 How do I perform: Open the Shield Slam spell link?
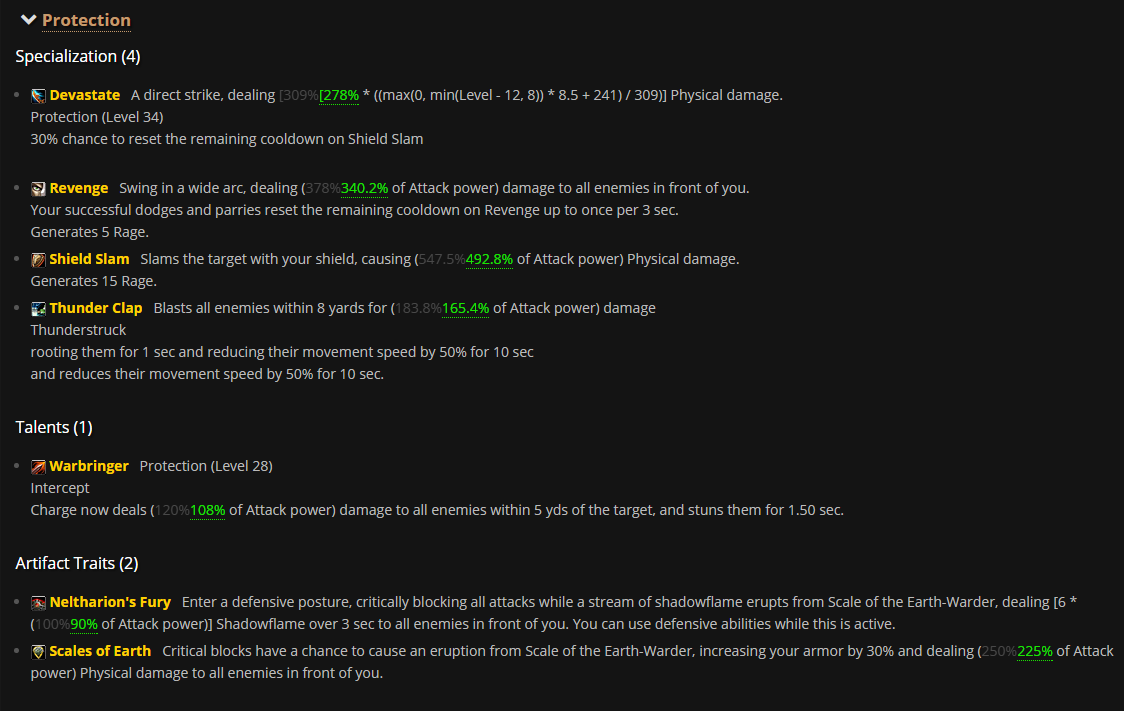90,259
